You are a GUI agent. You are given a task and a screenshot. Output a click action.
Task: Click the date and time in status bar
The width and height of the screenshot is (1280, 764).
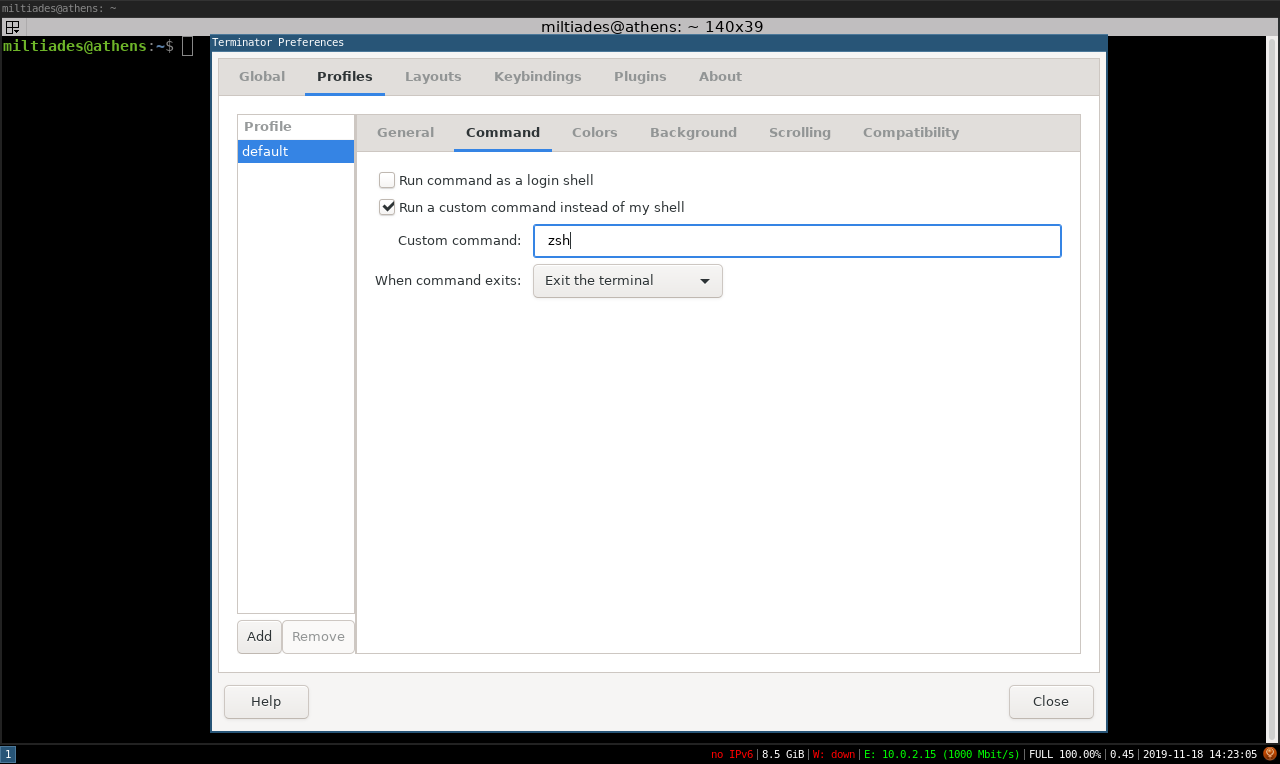pos(1200,754)
